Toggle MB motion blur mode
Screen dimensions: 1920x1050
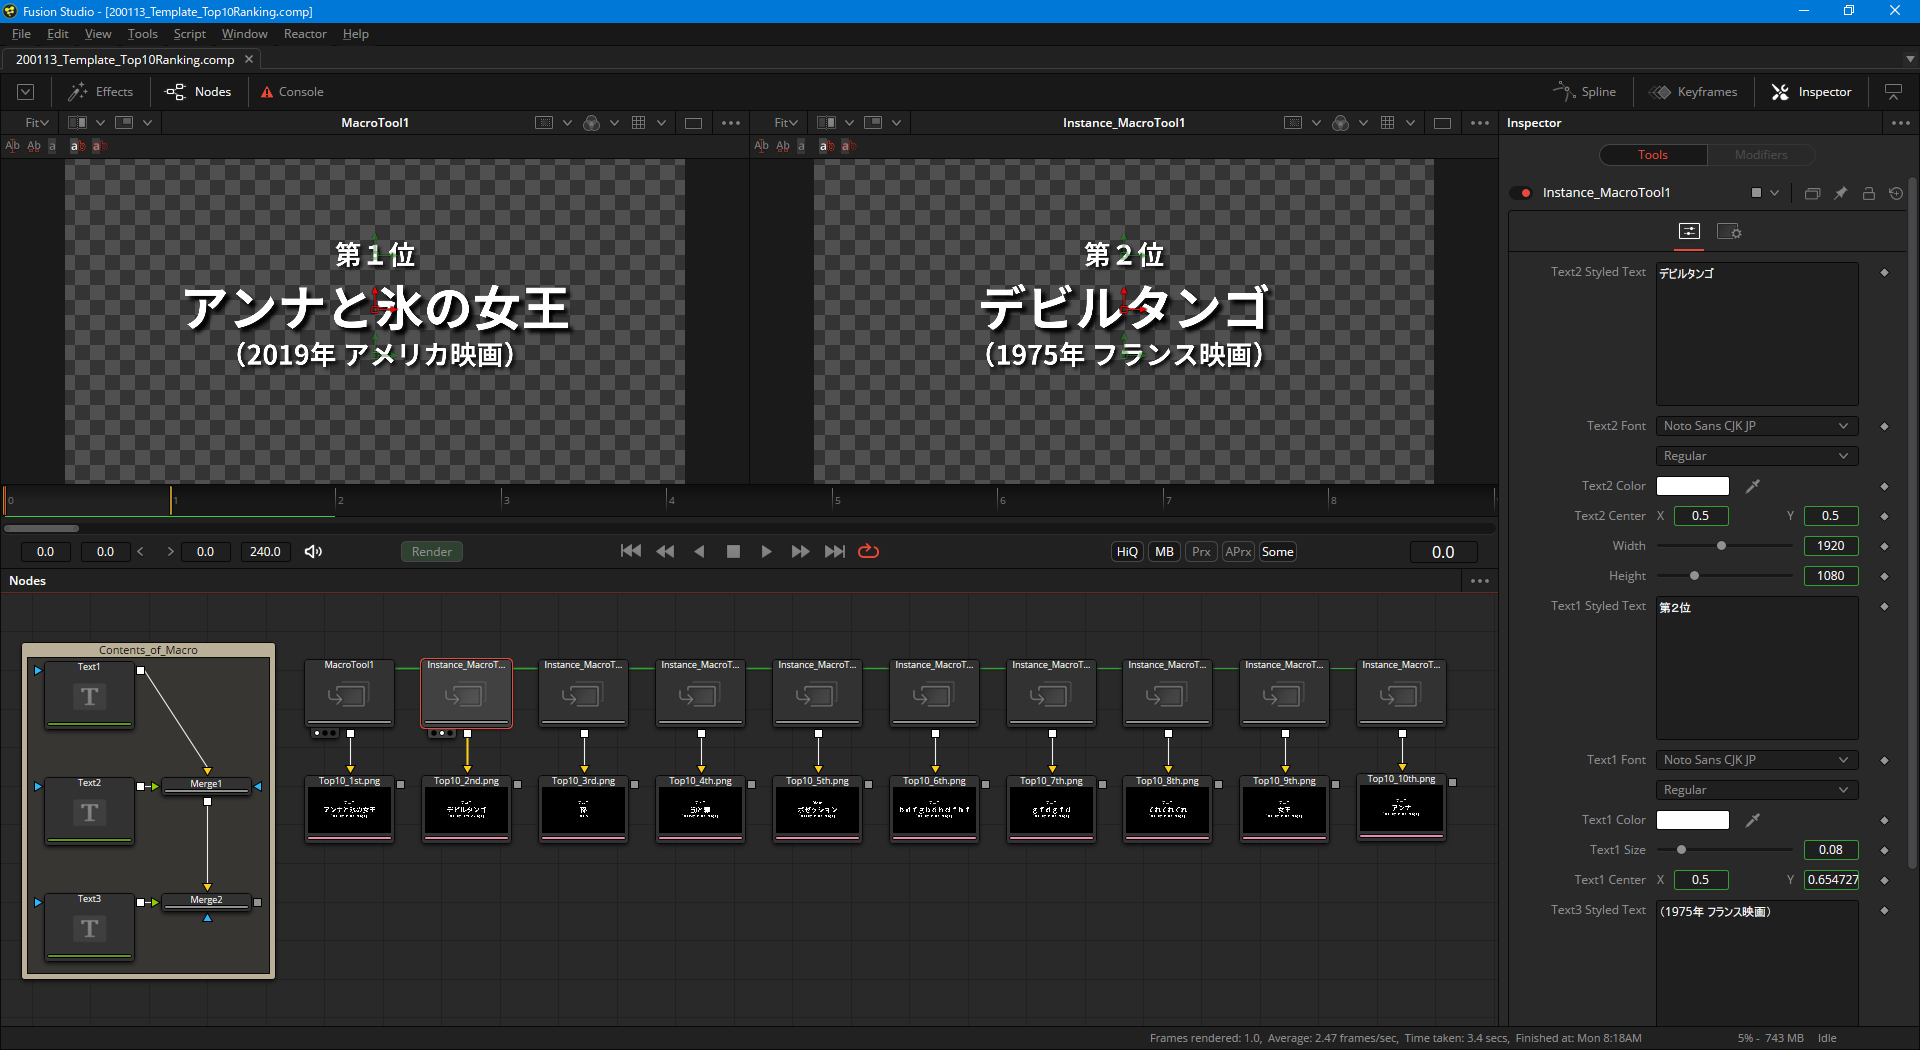pyautogui.click(x=1164, y=552)
